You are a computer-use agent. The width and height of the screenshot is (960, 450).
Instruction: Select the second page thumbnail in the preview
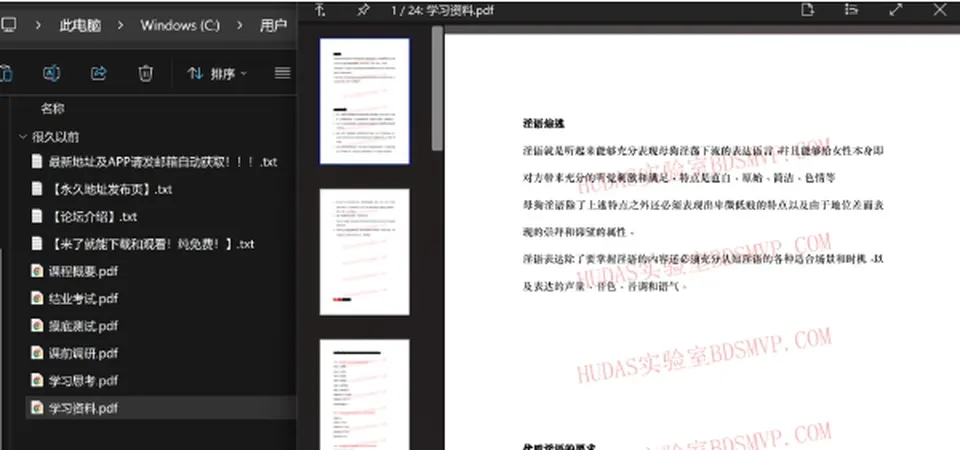(x=364, y=252)
